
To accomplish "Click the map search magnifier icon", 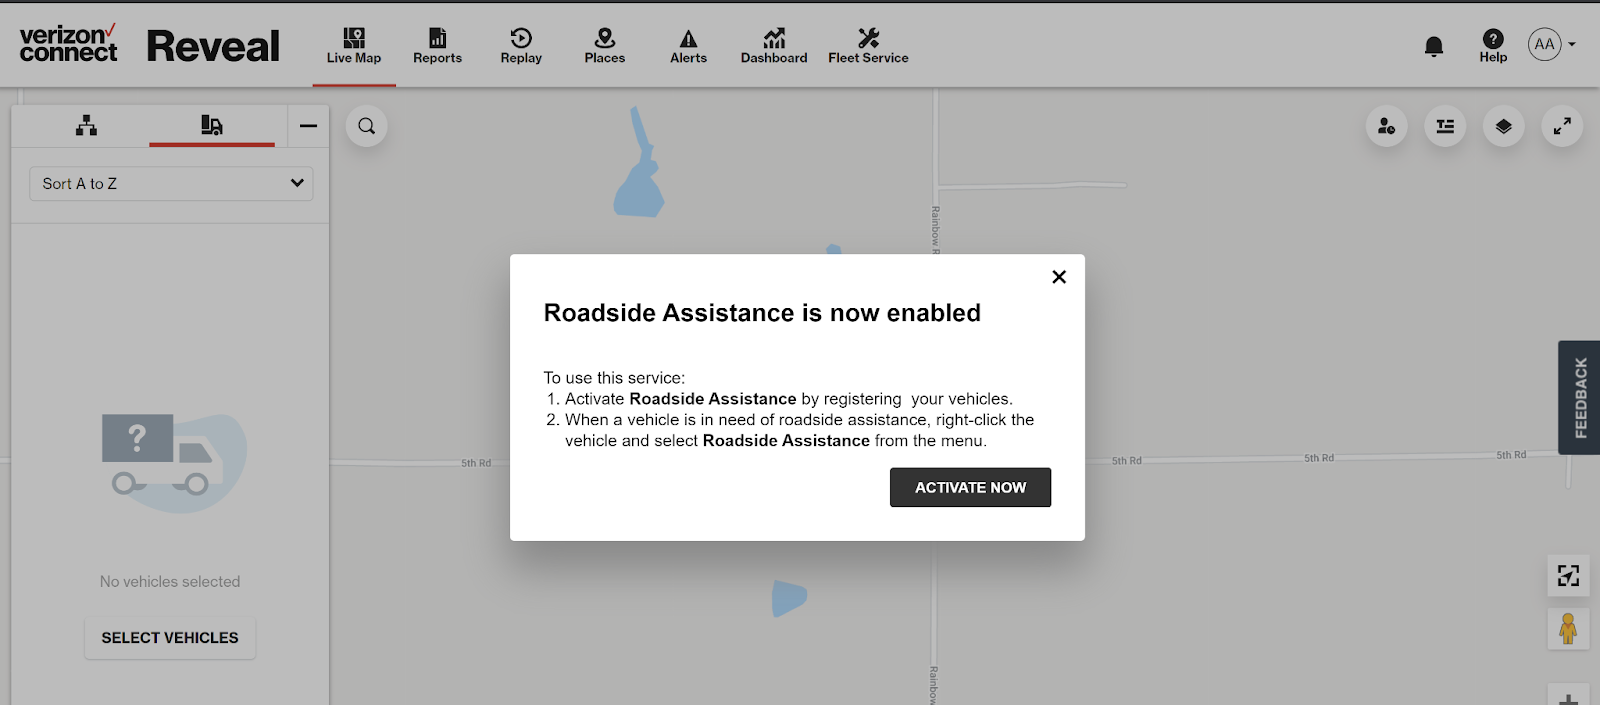I will (x=367, y=126).
